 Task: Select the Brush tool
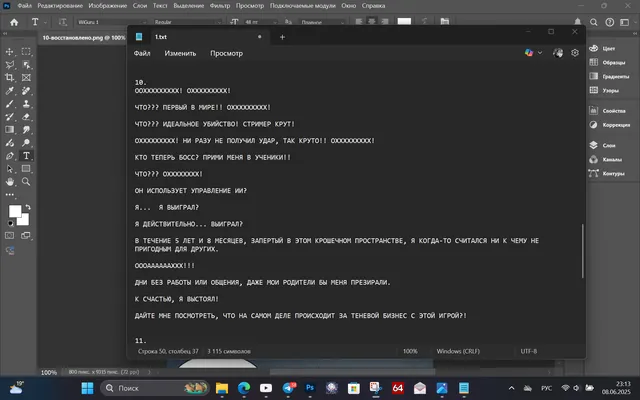click(x=9, y=104)
